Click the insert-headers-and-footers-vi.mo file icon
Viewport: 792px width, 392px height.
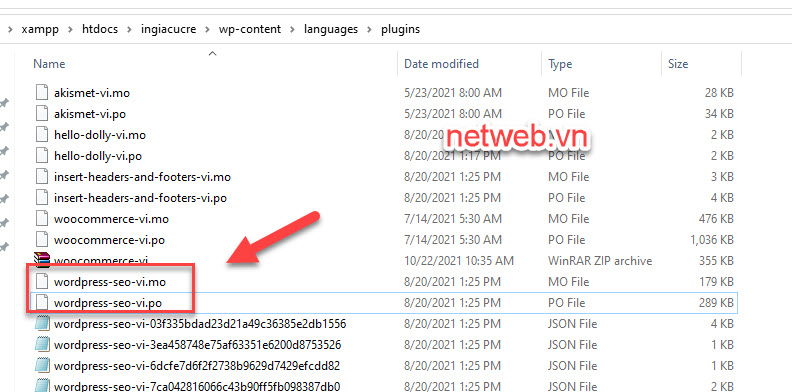pyautogui.click(x=42, y=177)
